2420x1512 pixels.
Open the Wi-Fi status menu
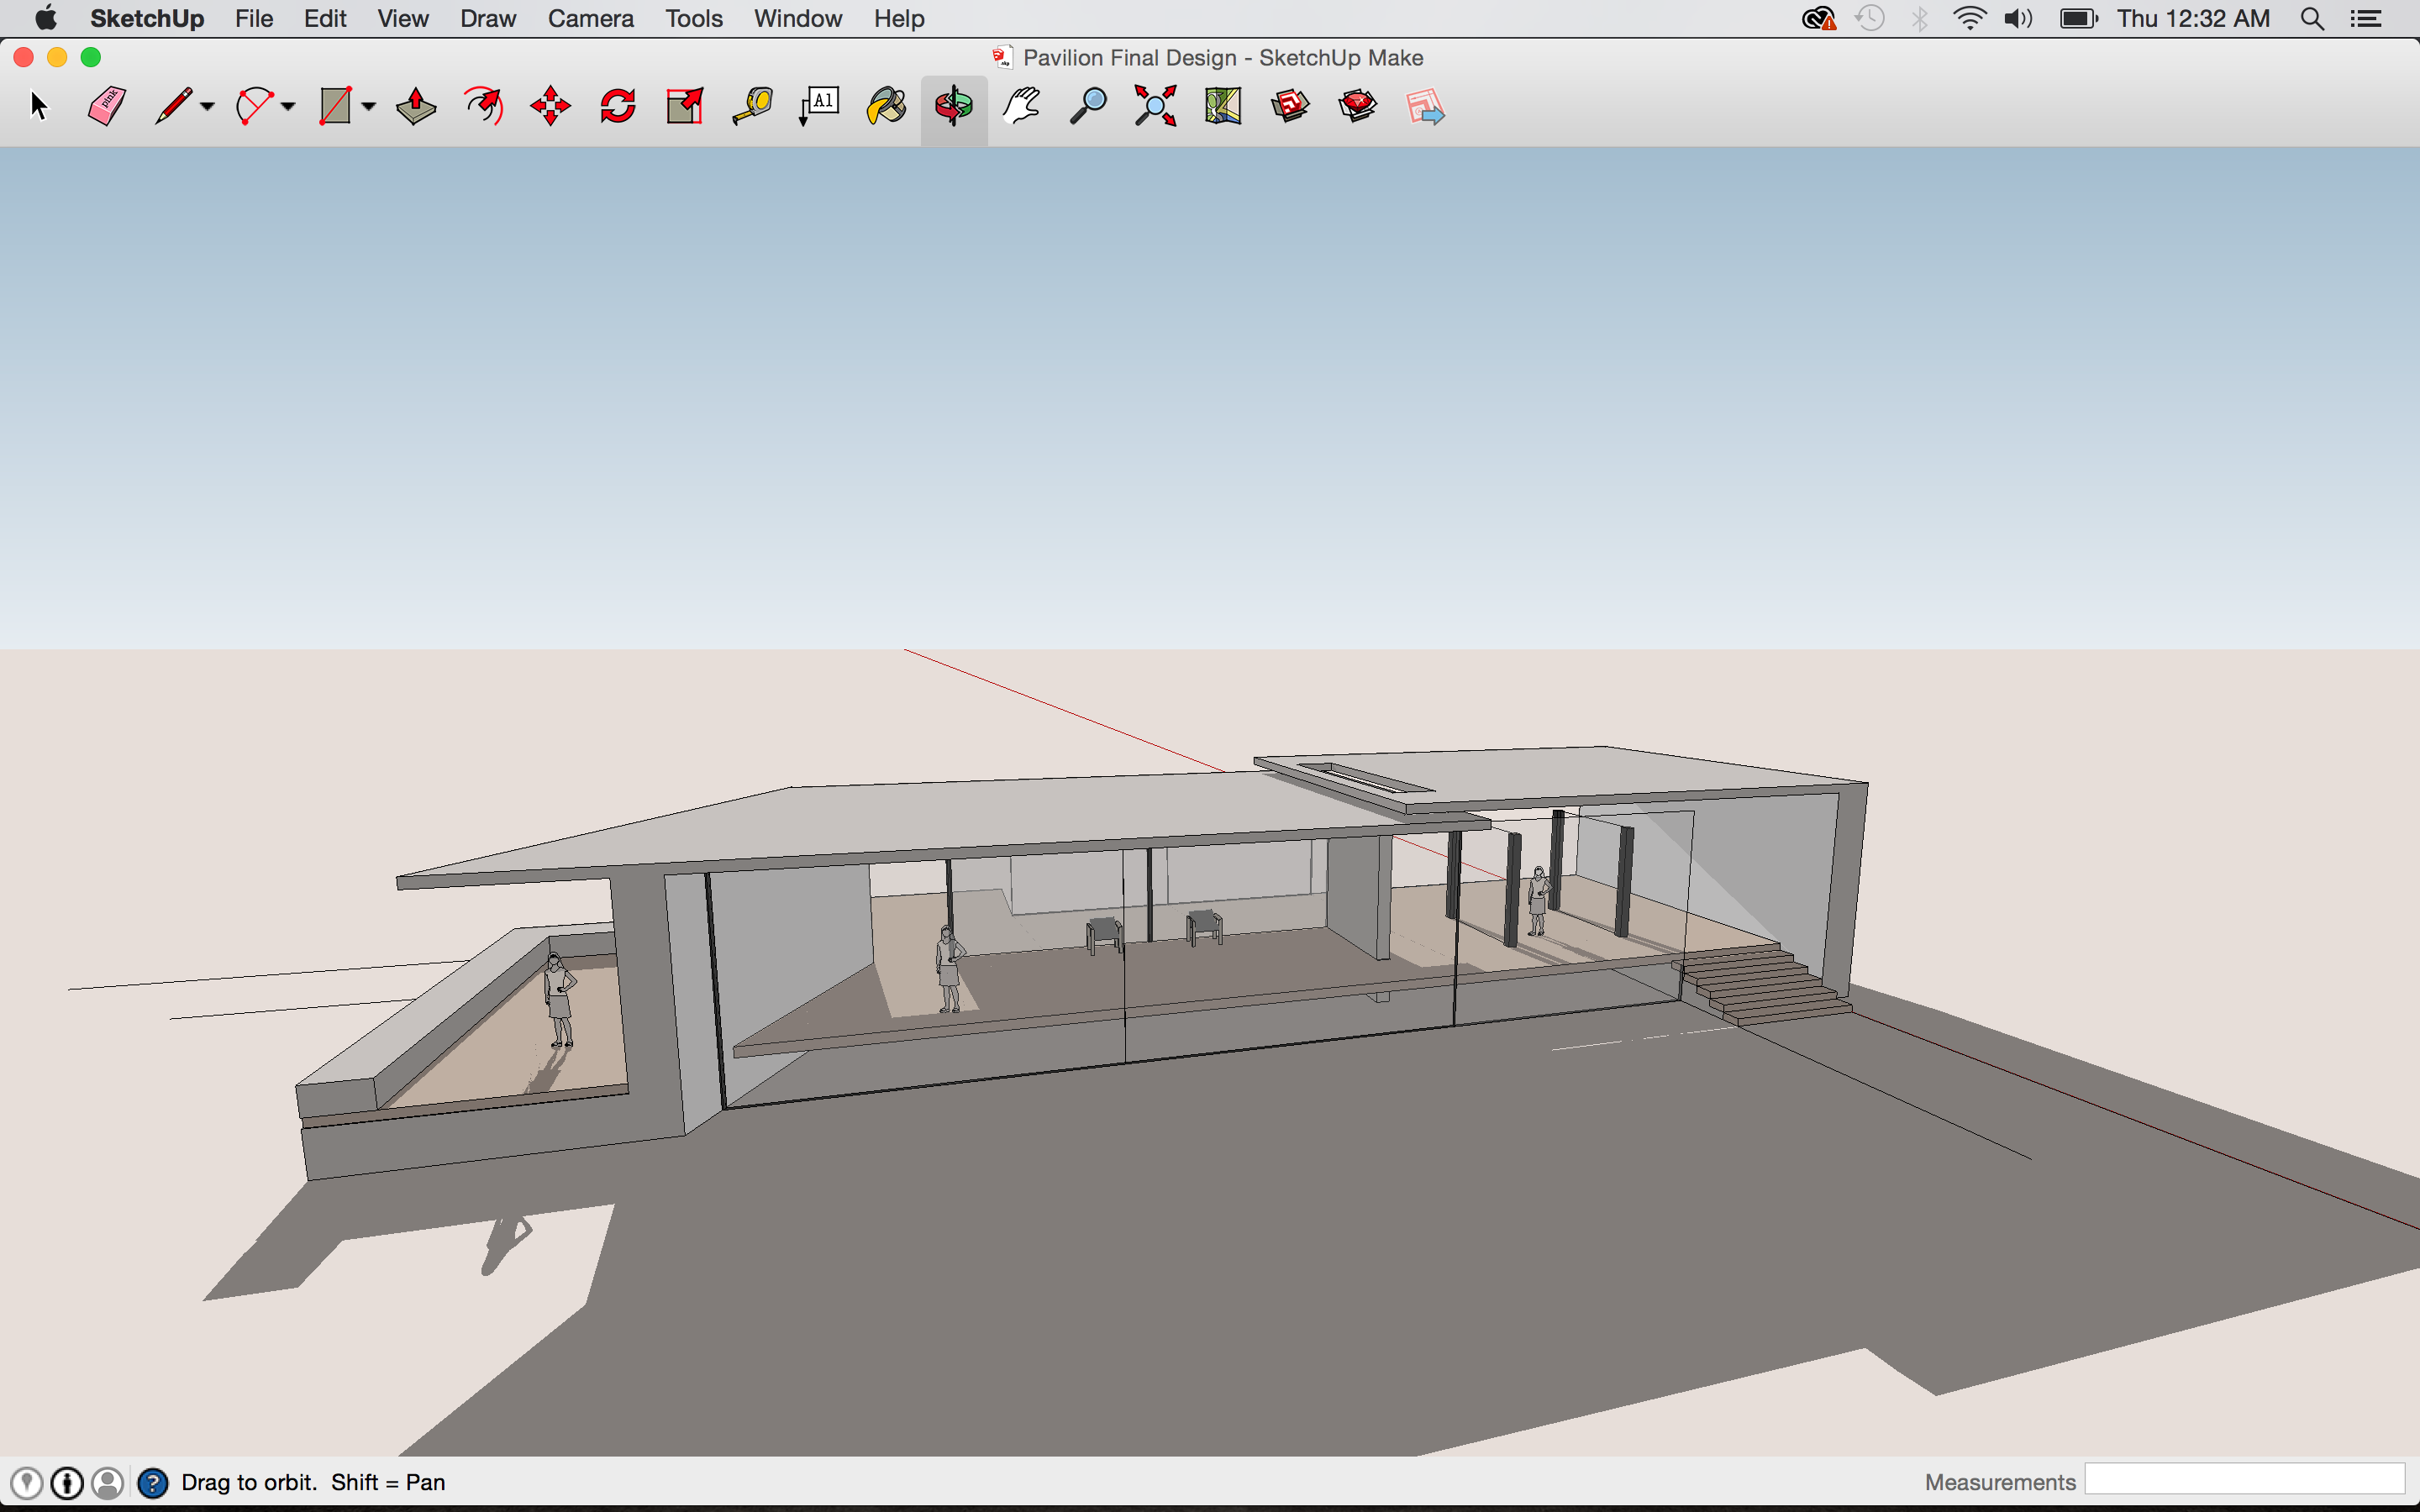(1969, 18)
